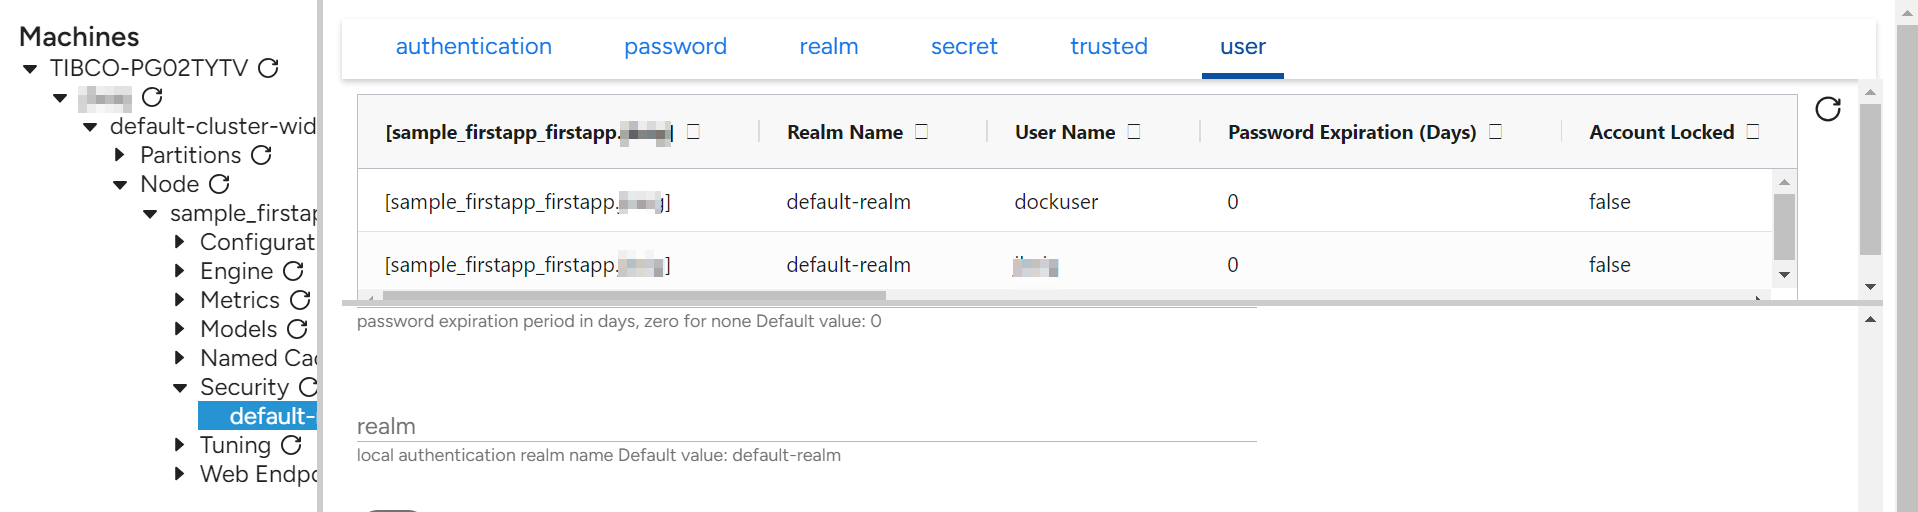The height and width of the screenshot is (512, 1918).
Task: Toggle the Realm Name column checkbox
Action: pyautogui.click(x=921, y=132)
